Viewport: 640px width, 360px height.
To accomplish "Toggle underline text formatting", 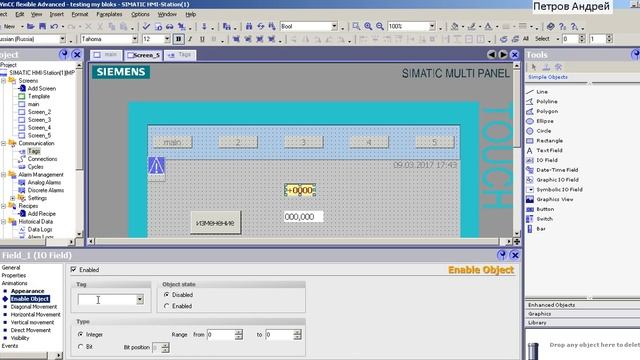I will click(202, 39).
